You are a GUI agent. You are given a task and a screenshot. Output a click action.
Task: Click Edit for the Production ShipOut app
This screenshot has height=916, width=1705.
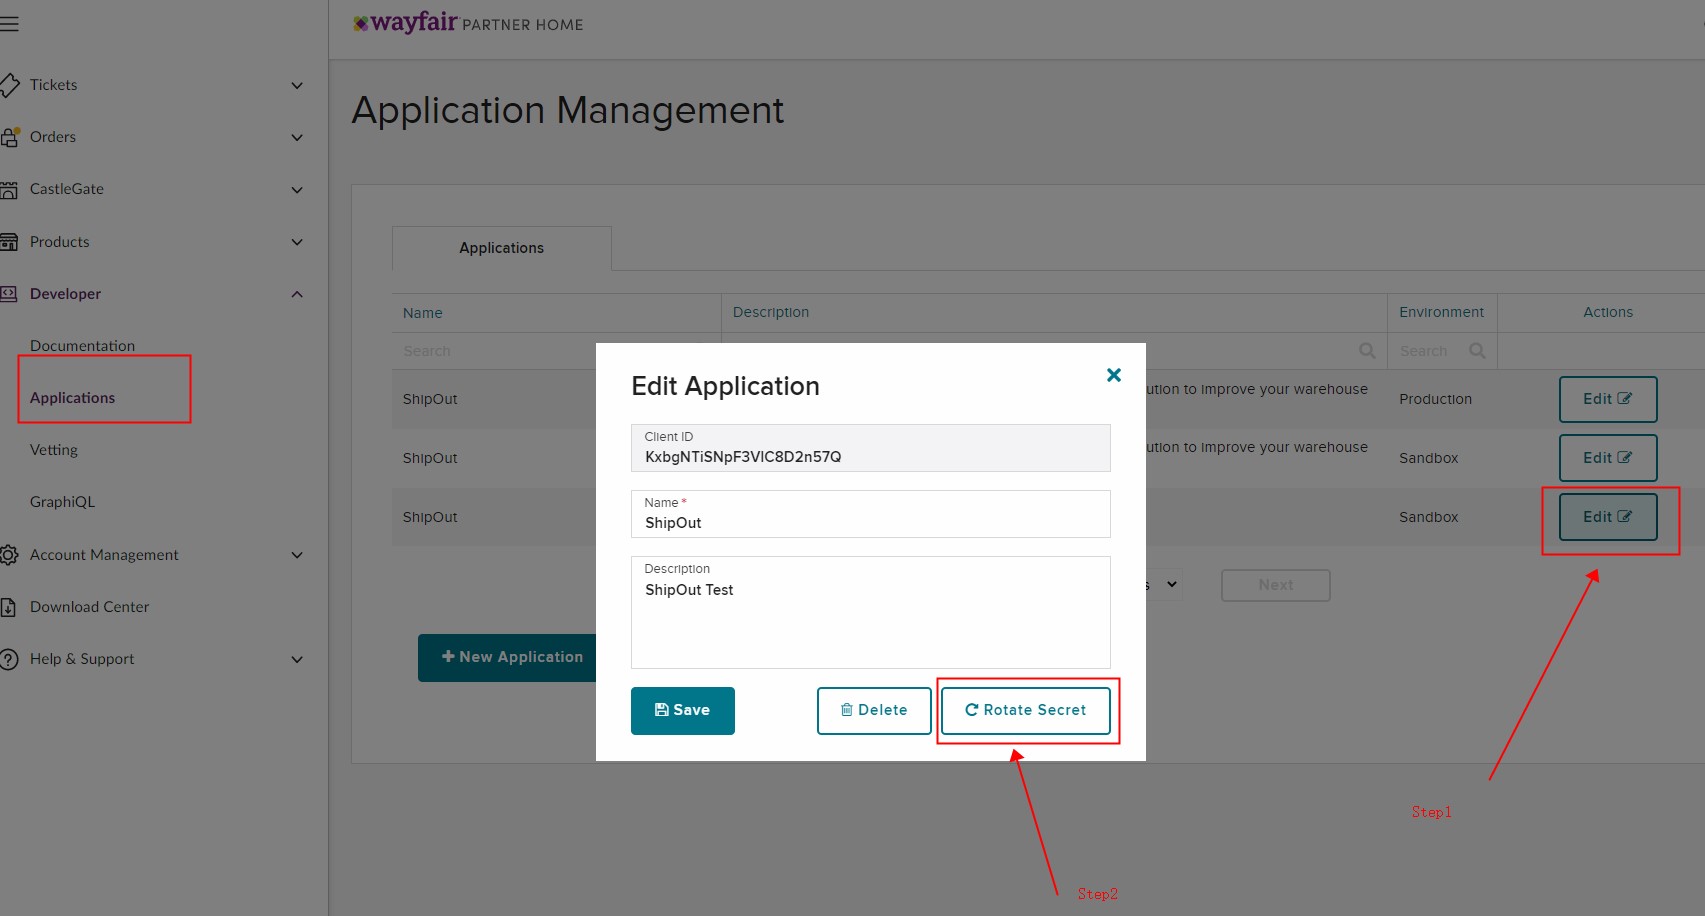tap(1608, 399)
